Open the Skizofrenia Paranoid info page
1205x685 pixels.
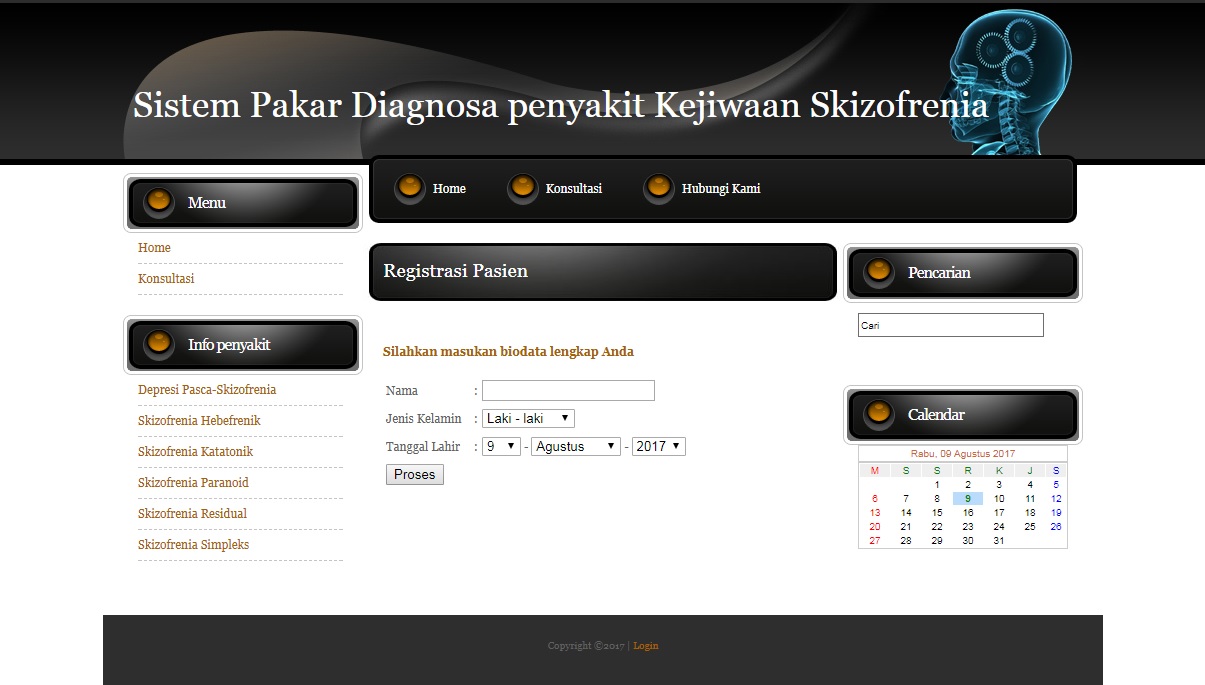[192, 482]
